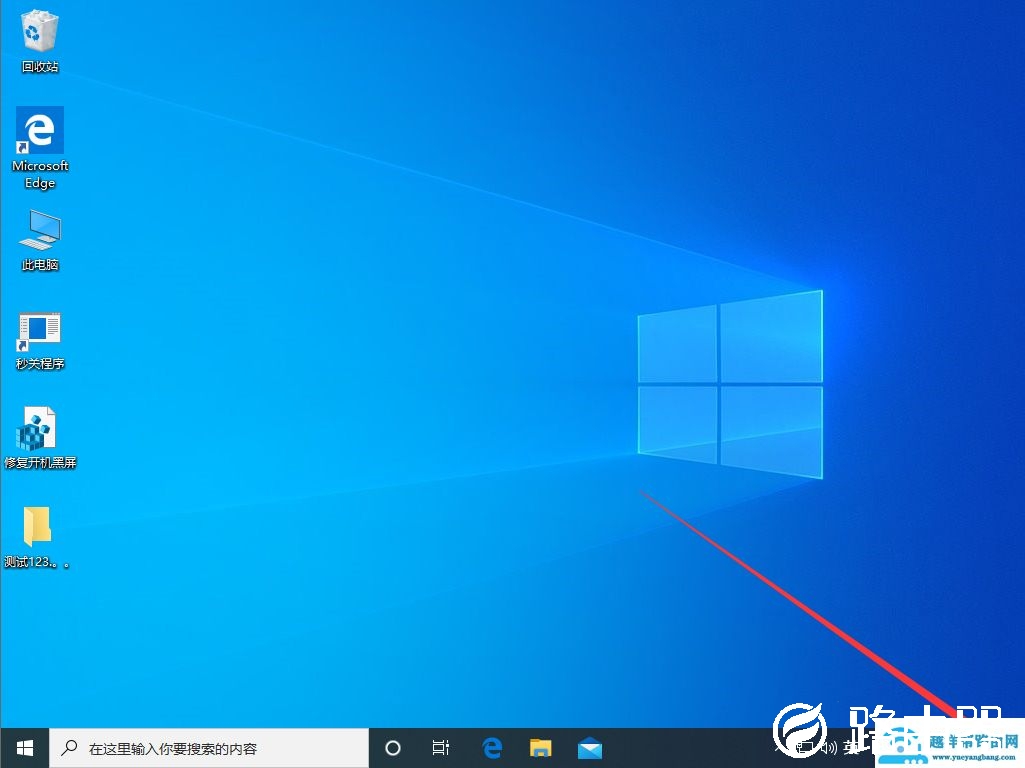Open Task View from the taskbar
The image size is (1025, 768).
pyautogui.click(x=441, y=748)
